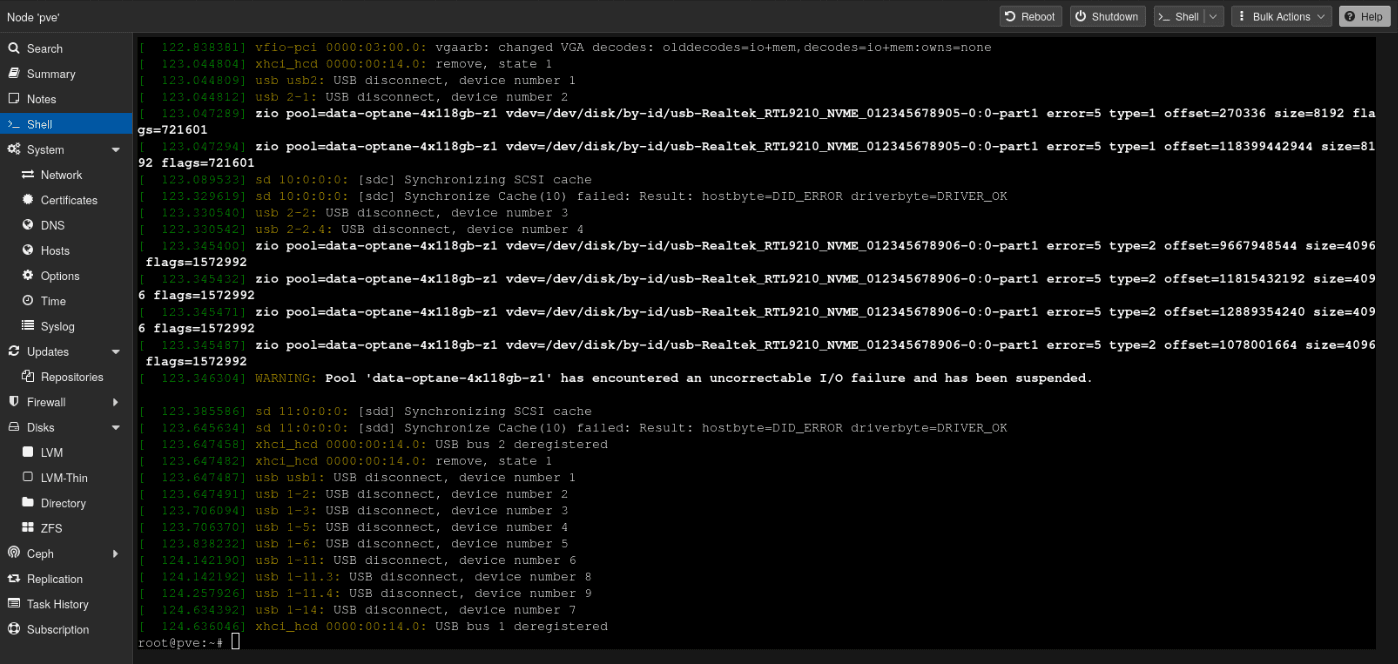Collapse the System section
Viewport: 1398px width, 664px height.
[x=116, y=148]
